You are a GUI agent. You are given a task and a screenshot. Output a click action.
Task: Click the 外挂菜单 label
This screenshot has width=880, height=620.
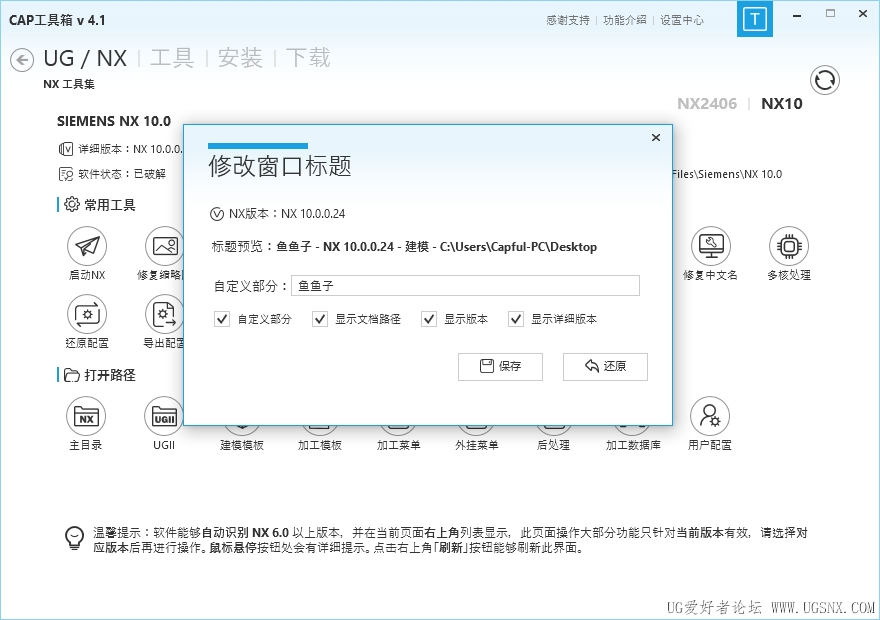point(476,445)
